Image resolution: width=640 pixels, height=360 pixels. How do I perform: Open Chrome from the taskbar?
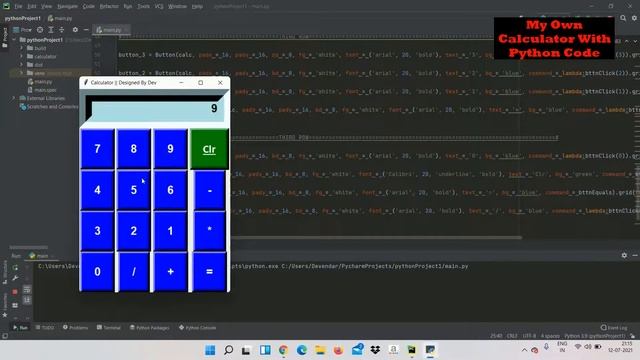(x=283, y=350)
